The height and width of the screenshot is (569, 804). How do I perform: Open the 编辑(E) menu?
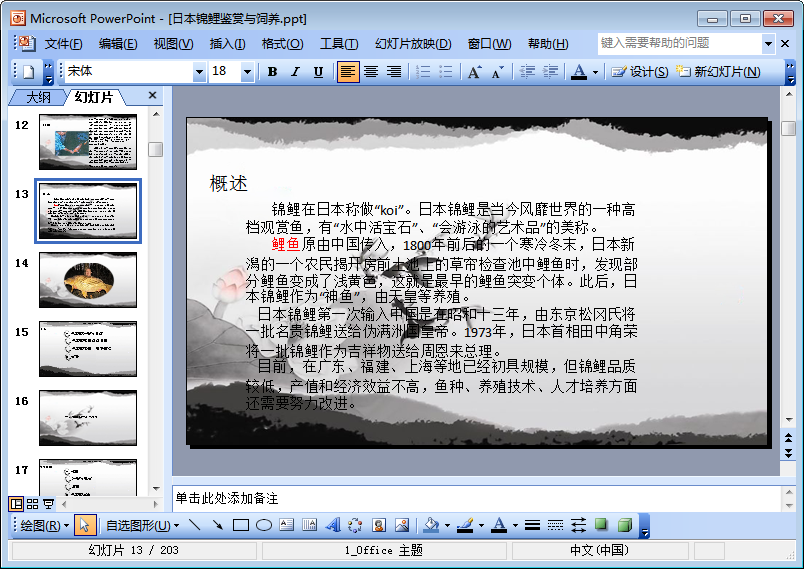click(x=118, y=44)
